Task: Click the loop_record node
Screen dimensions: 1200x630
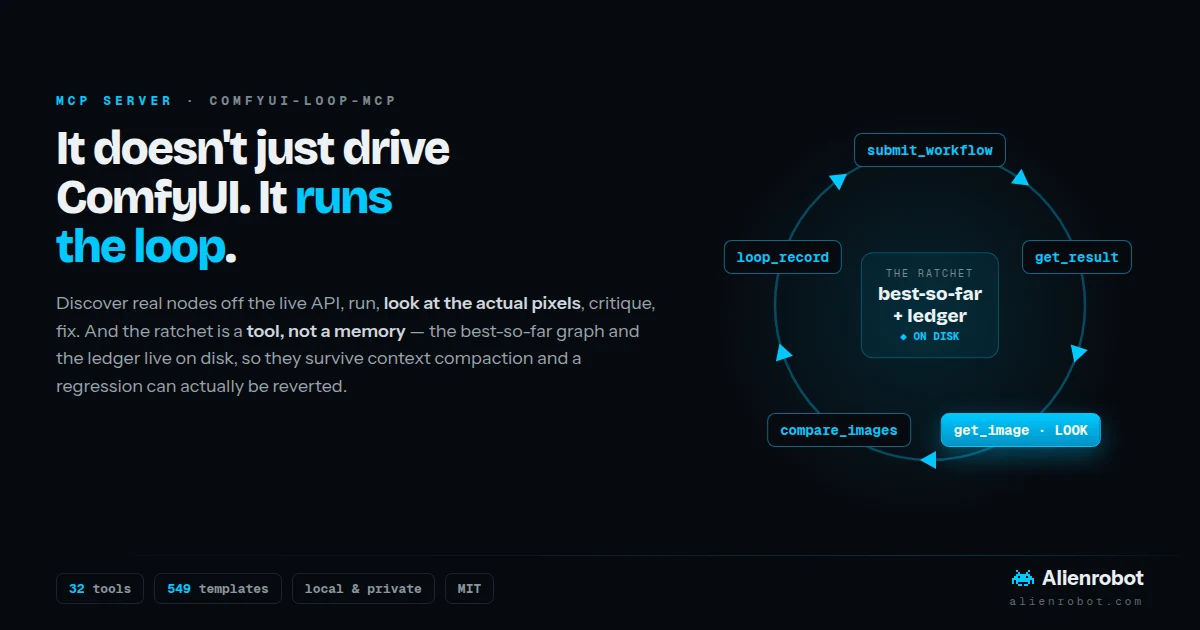Action: [x=783, y=257]
